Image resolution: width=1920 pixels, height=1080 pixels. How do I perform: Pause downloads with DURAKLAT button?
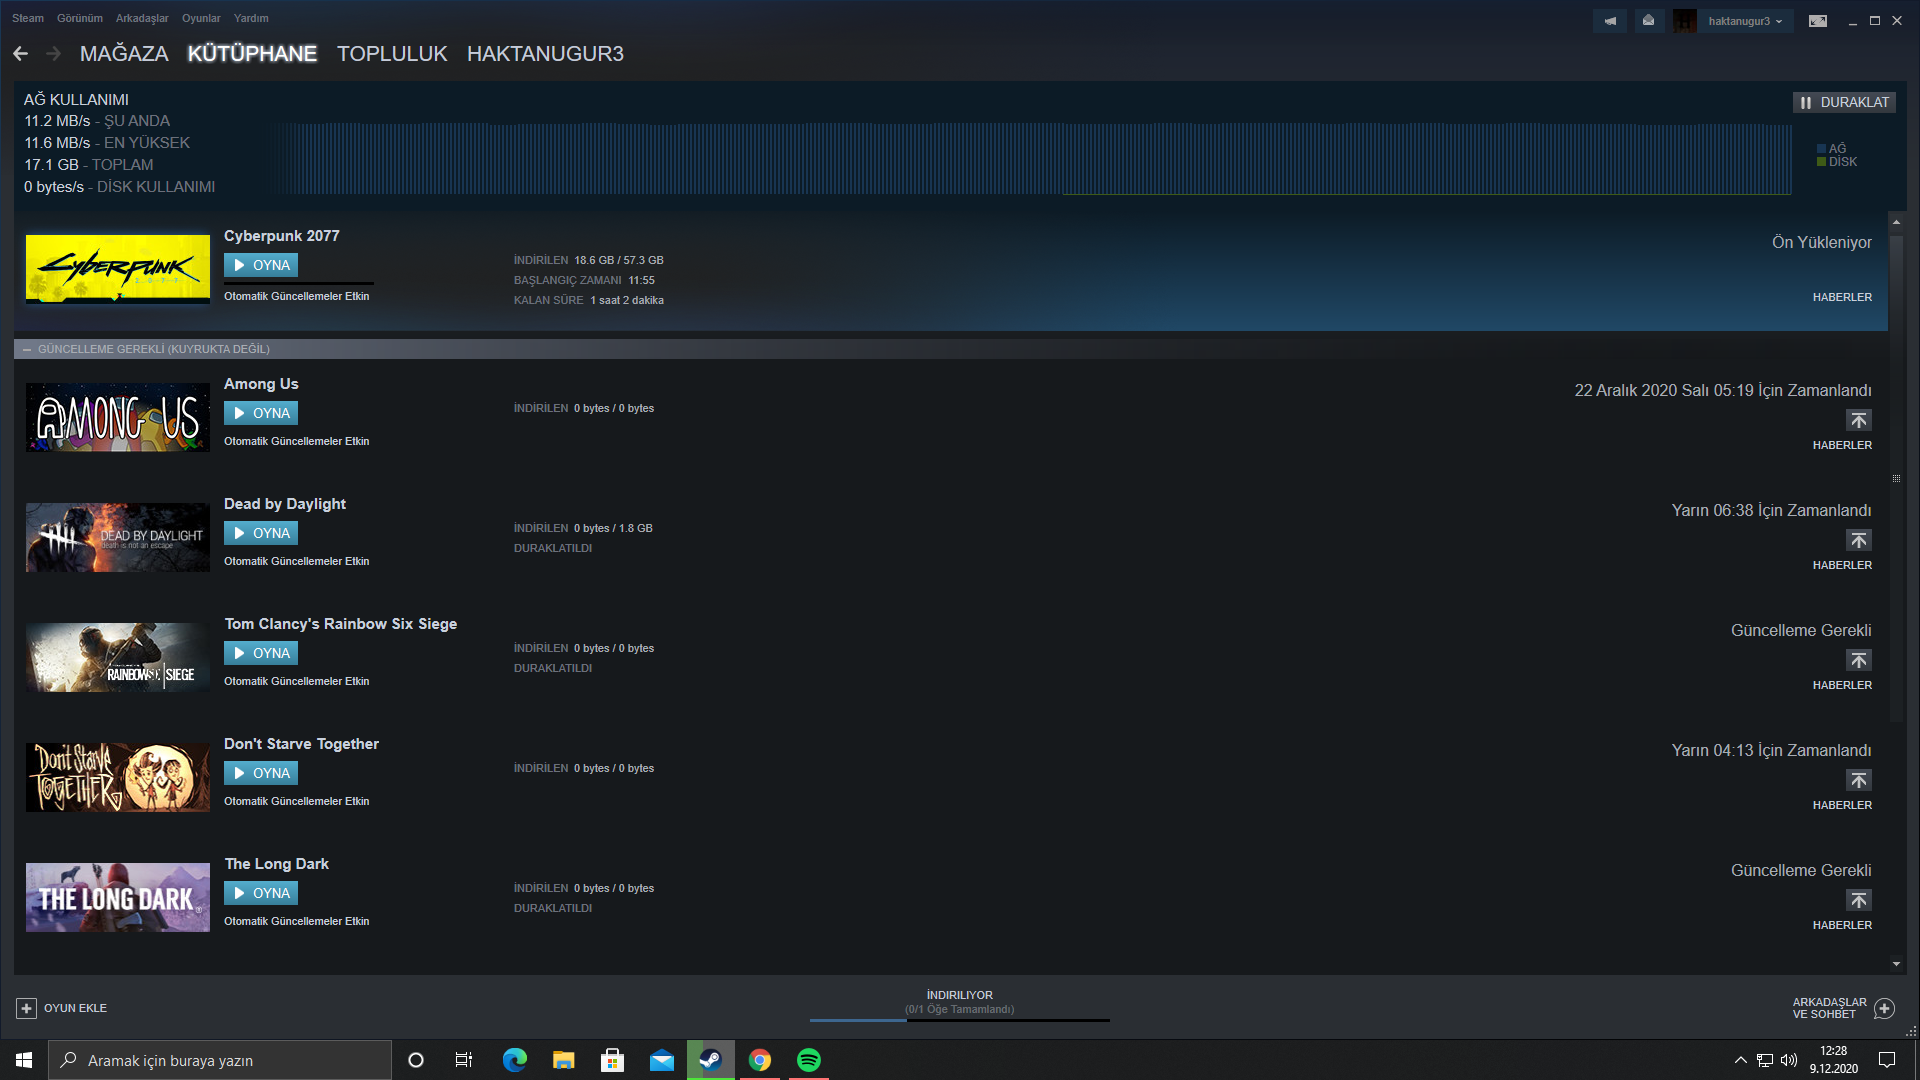click(x=1844, y=102)
